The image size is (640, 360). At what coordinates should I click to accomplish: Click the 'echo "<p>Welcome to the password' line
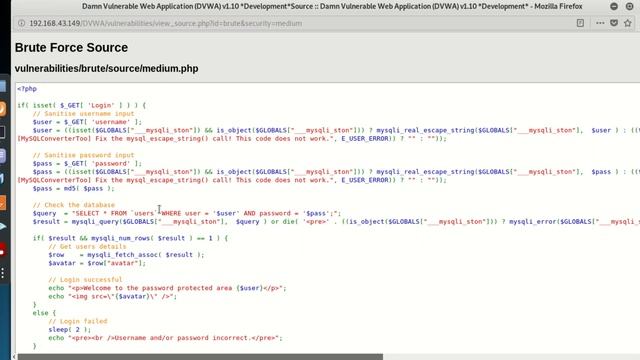tap(167, 288)
